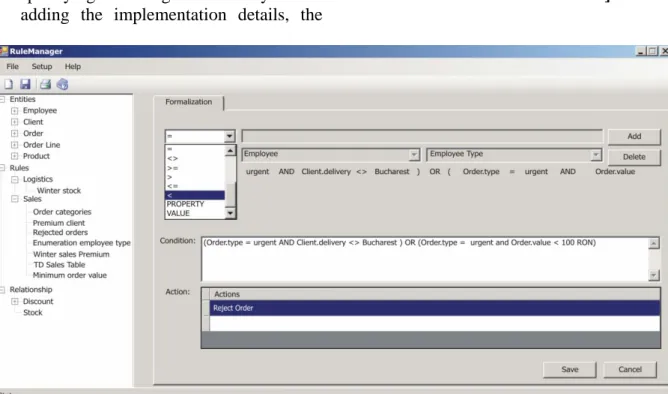Image resolution: width=668 pixels, height=394 pixels.
Task: Select the Relationship tree root
Action: (31, 290)
